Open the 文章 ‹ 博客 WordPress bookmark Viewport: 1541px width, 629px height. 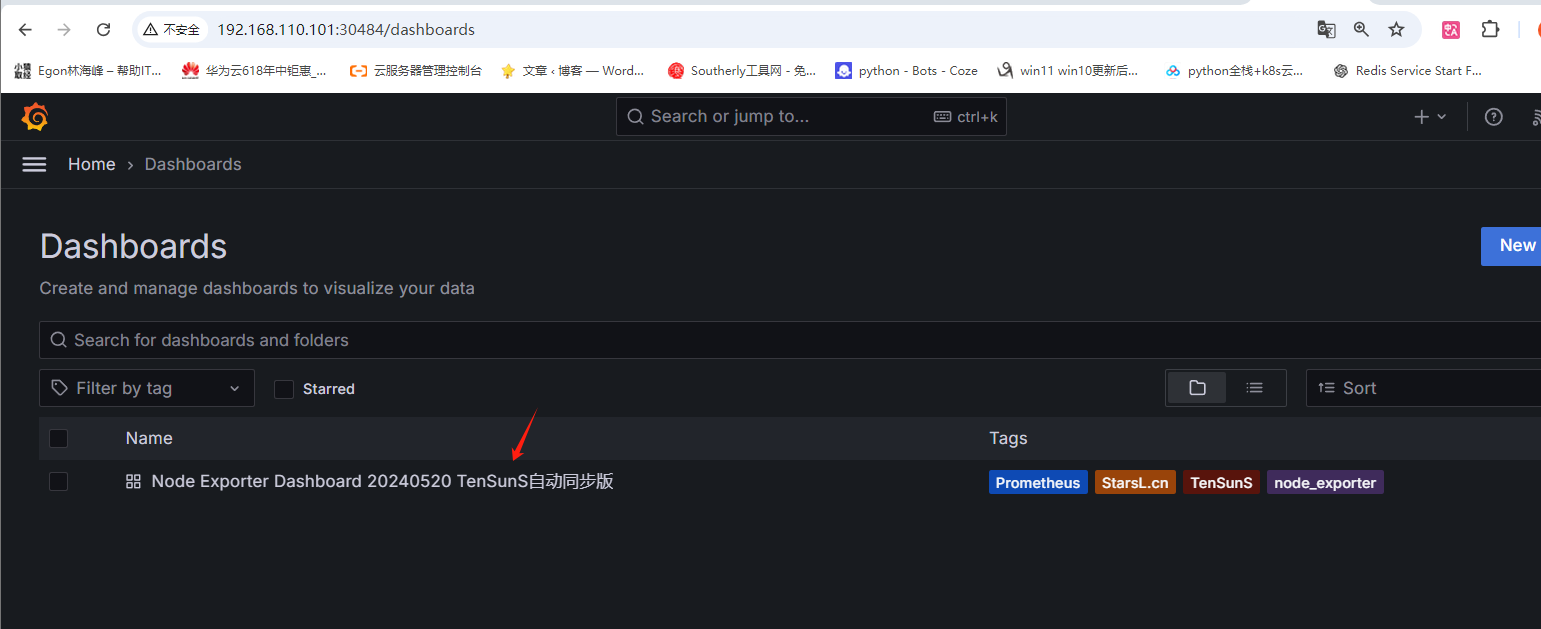click(573, 71)
